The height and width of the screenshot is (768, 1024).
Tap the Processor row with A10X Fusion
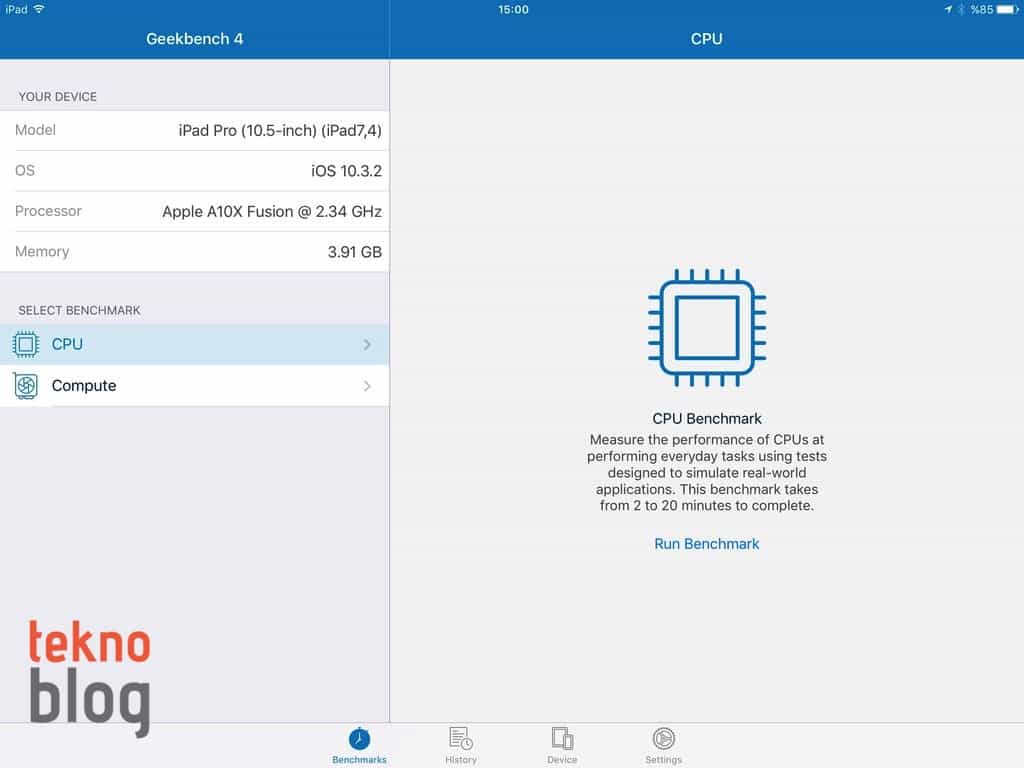[x=195, y=211]
